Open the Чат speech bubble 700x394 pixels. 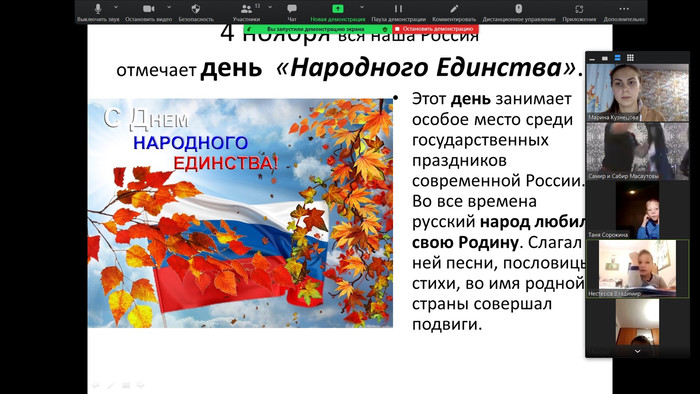pos(292,8)
